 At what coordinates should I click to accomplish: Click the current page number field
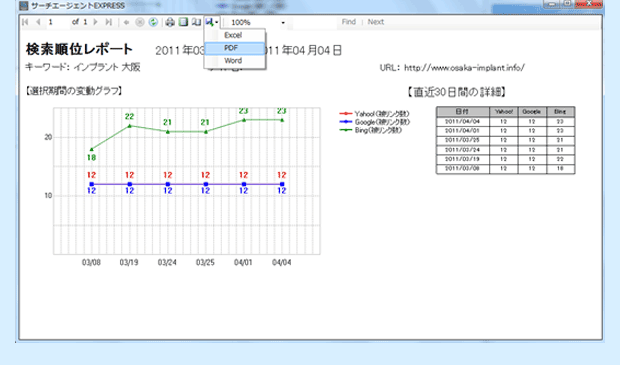point(57,22)
